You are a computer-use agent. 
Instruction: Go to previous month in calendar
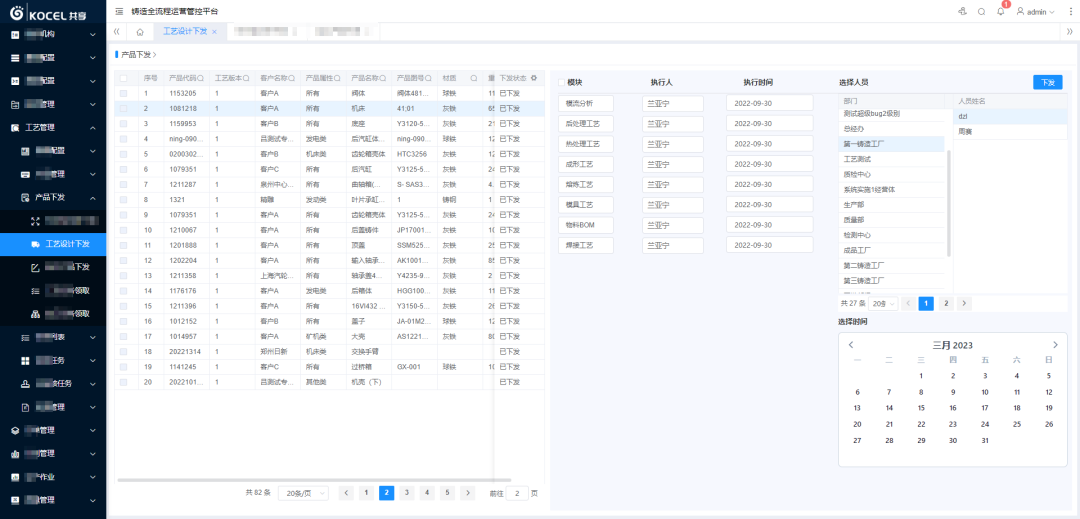[851, 345]
